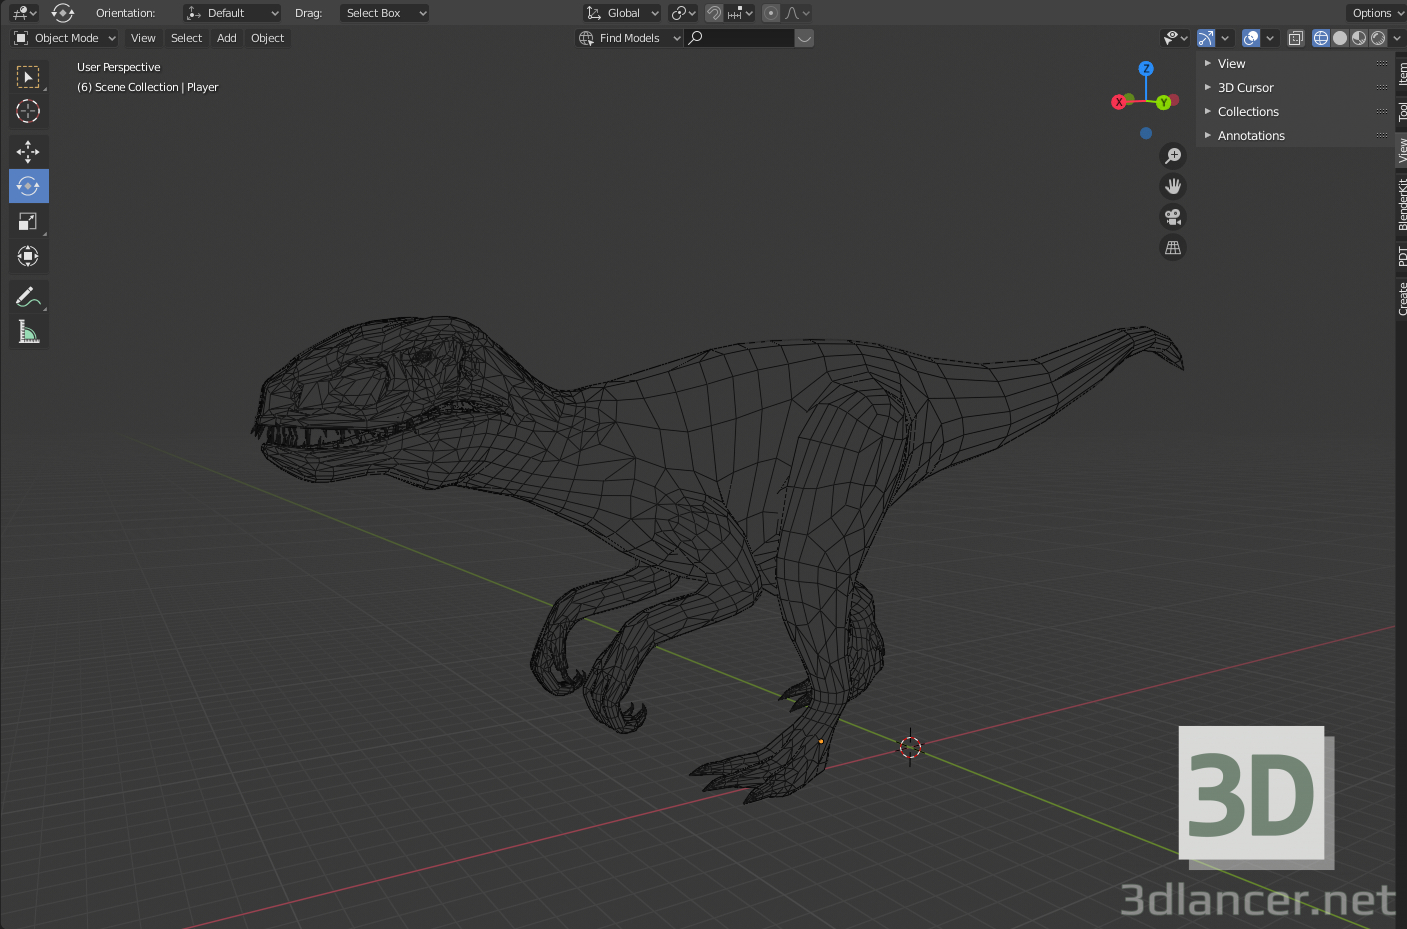1407x929 pixels.
Task: Toggle X-ray mode in the viewport header
Action: (1295, 37)
